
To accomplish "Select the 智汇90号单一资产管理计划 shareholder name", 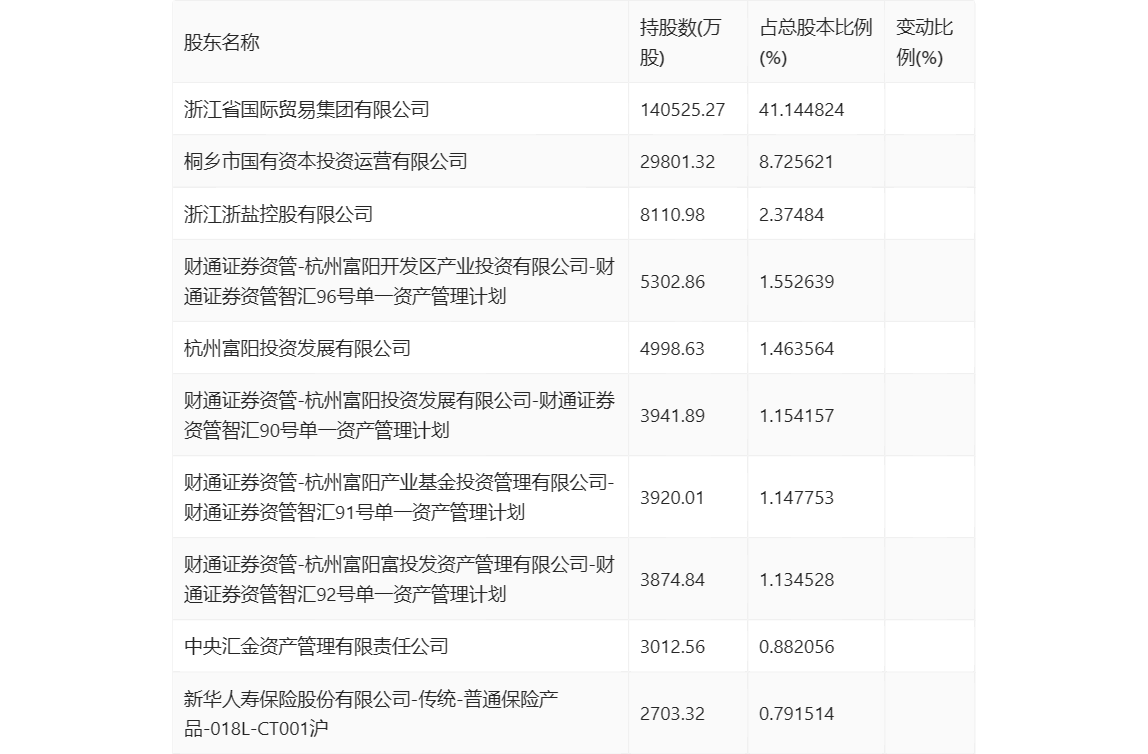I will (399, 415).
